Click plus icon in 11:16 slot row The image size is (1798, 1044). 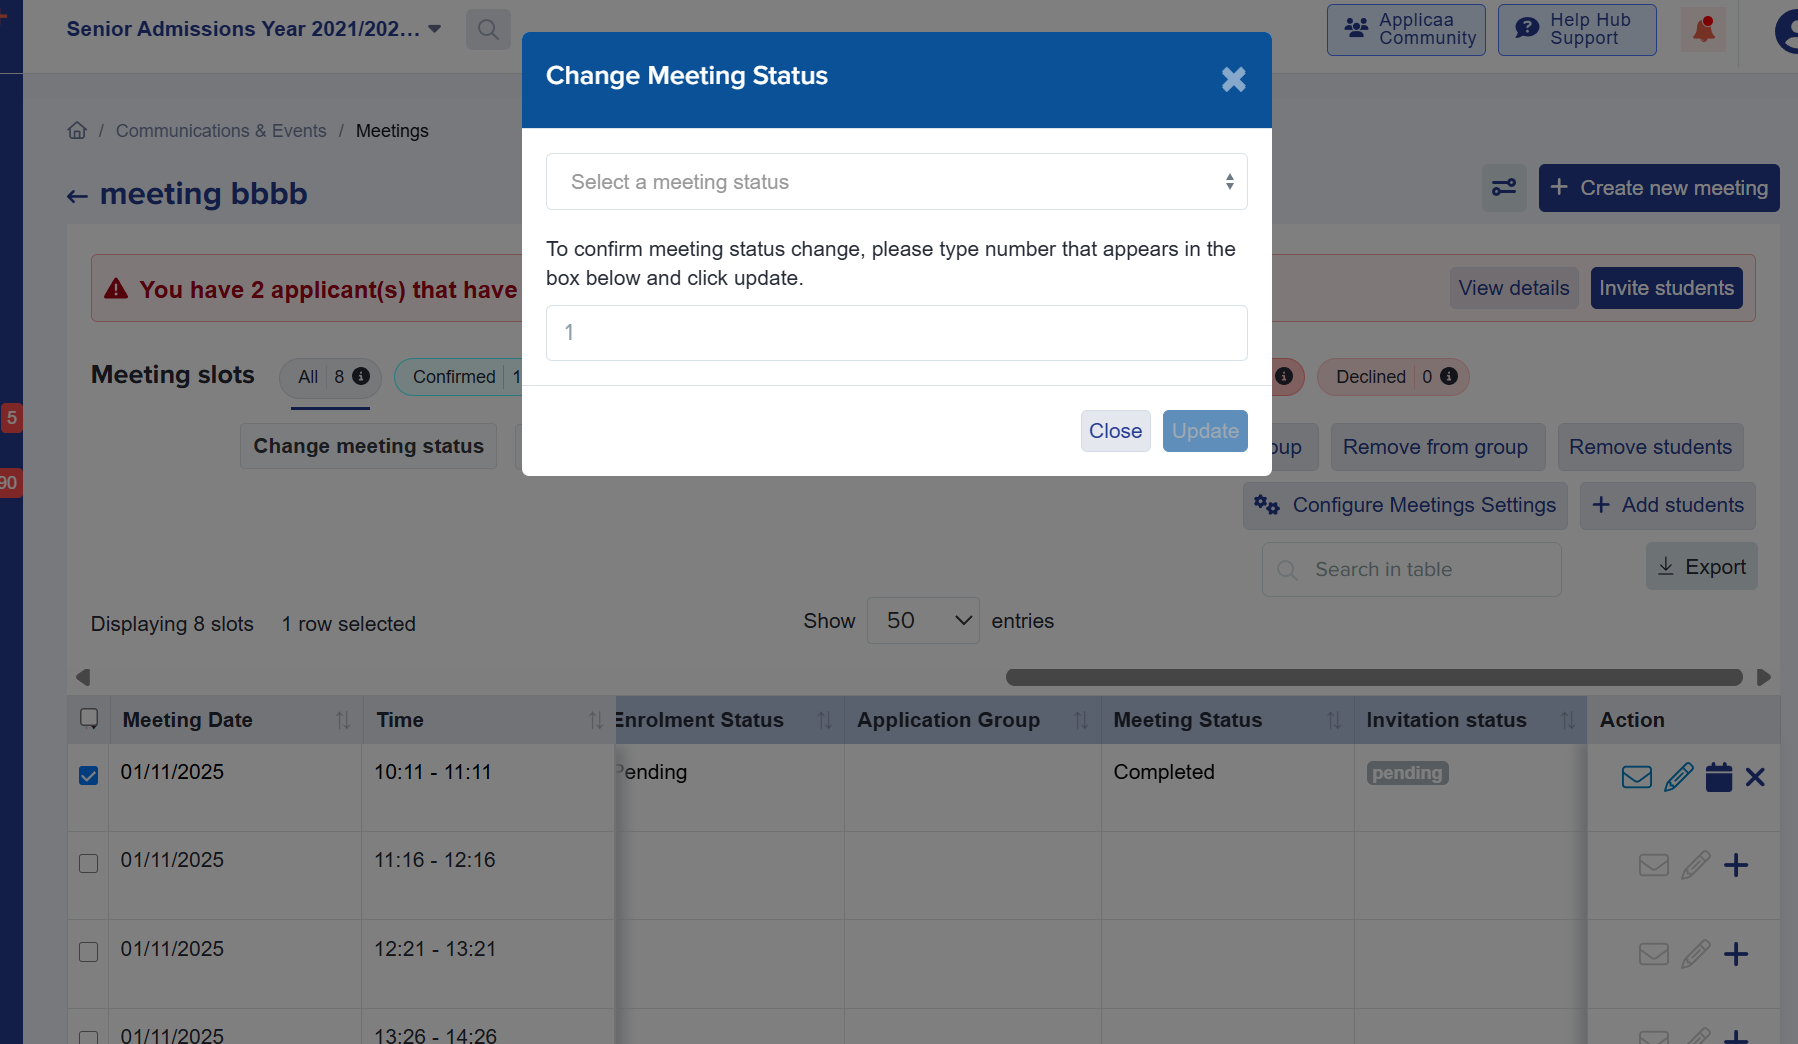(1736, 865)
